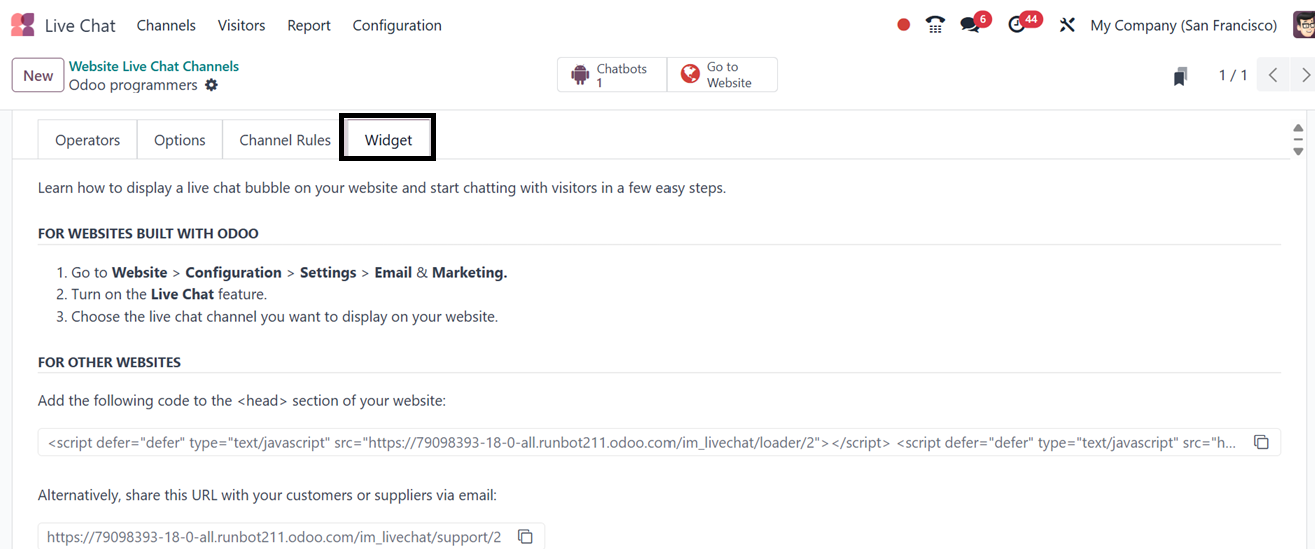Click the red recording status dot
Viewport: 1315px width, 549px height.
pyautogui.click(x=904, y=25)
